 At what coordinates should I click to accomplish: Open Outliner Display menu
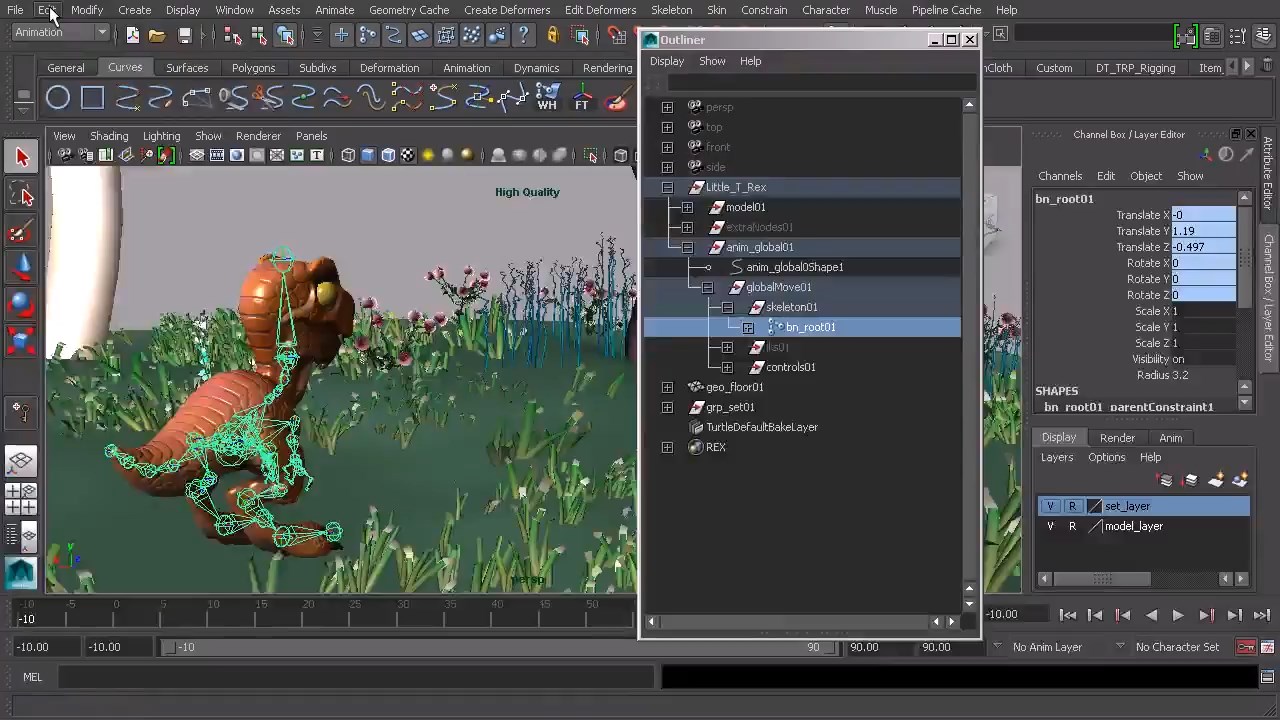667,61
